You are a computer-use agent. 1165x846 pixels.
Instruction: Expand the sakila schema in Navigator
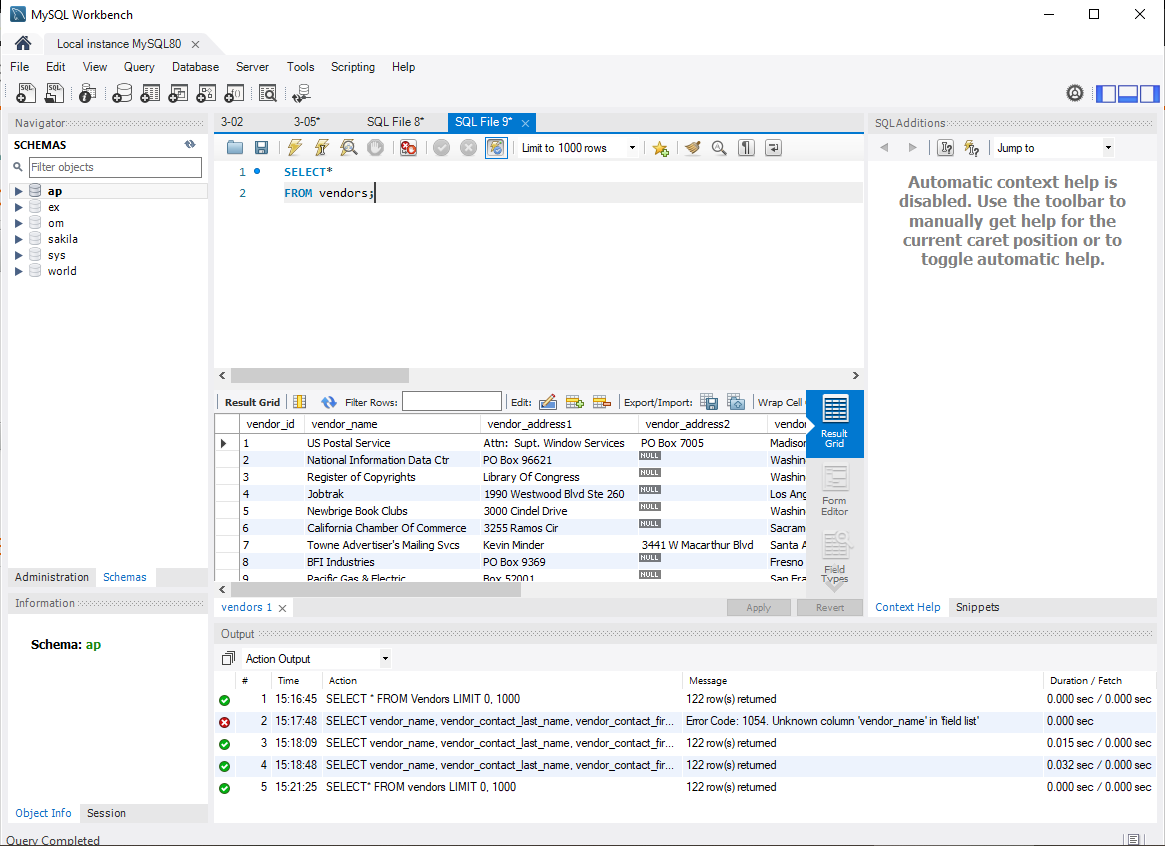19,239
